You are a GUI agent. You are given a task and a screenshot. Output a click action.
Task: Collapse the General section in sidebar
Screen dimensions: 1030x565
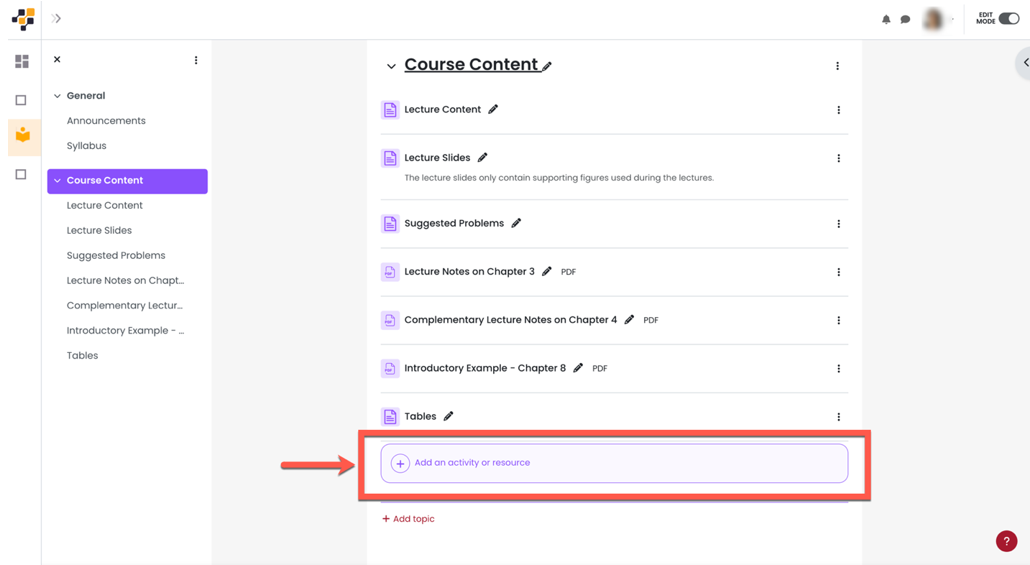click(x=57, y=96)
